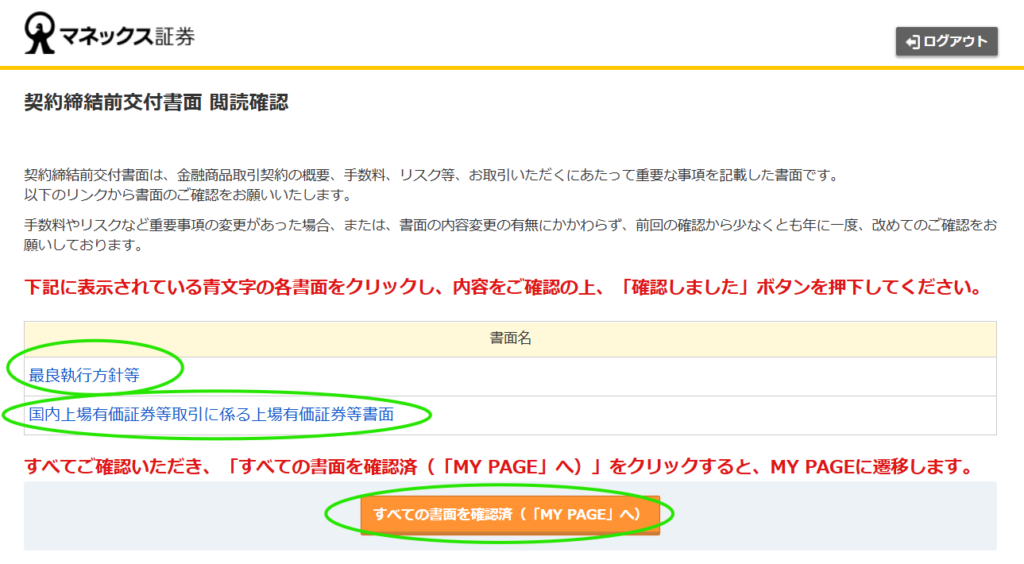Select the 書面名 table header cell
The height and width of the screenshot is (564, 1024).
coord(510,339)
